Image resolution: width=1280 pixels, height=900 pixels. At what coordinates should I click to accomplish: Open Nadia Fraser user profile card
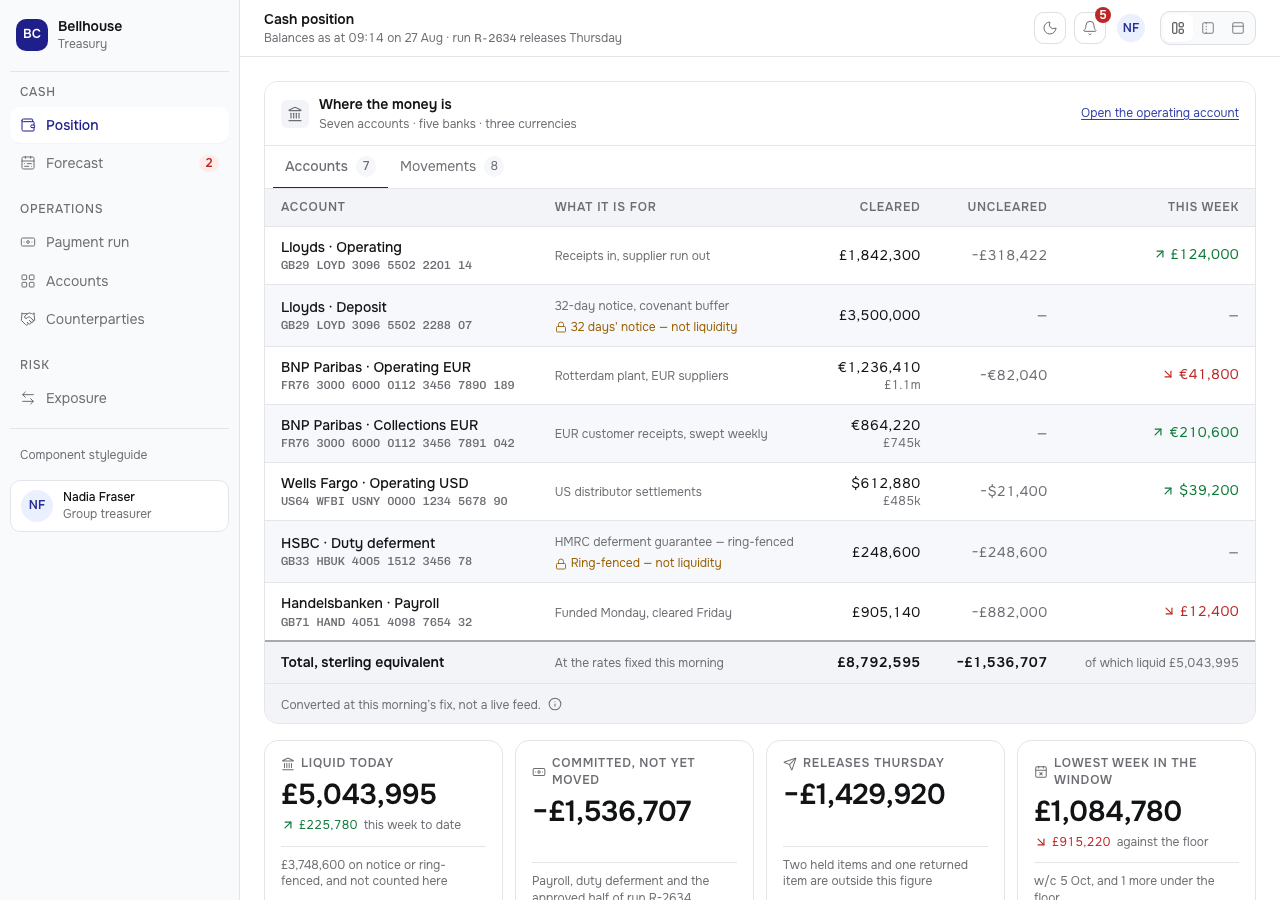119,506
